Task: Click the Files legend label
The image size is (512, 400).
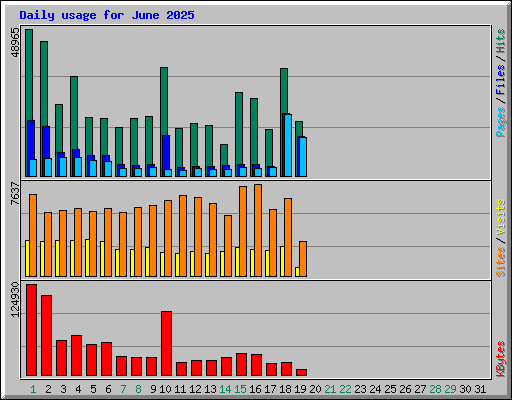Action: point(500,80)
